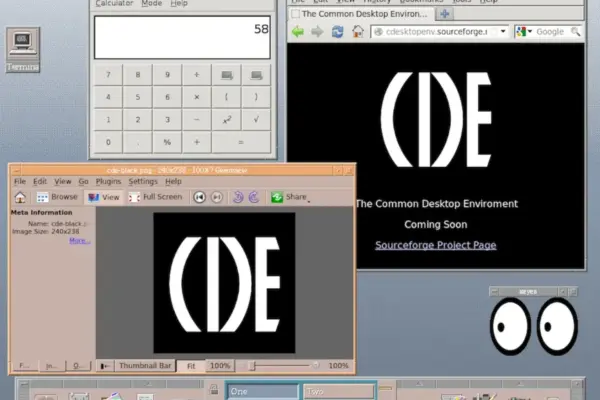
Task: Open a new browser tab with plus icon
Action: (x=444, y=14)
